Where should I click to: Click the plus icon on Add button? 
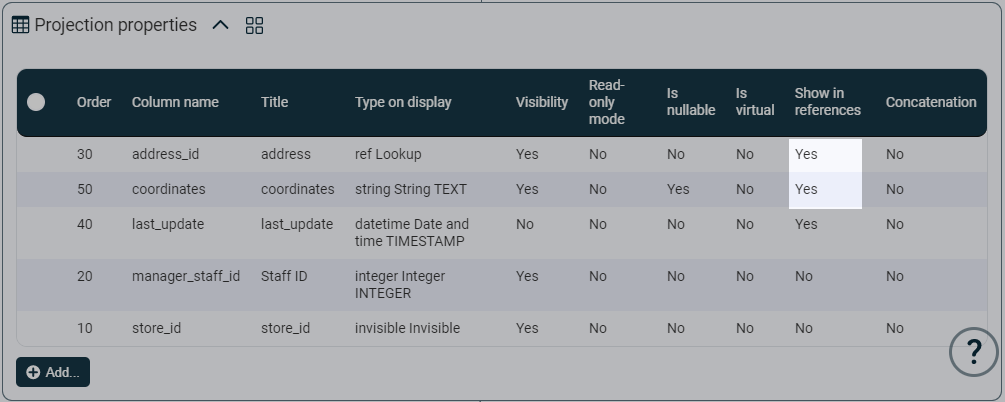tap(33, 372)
